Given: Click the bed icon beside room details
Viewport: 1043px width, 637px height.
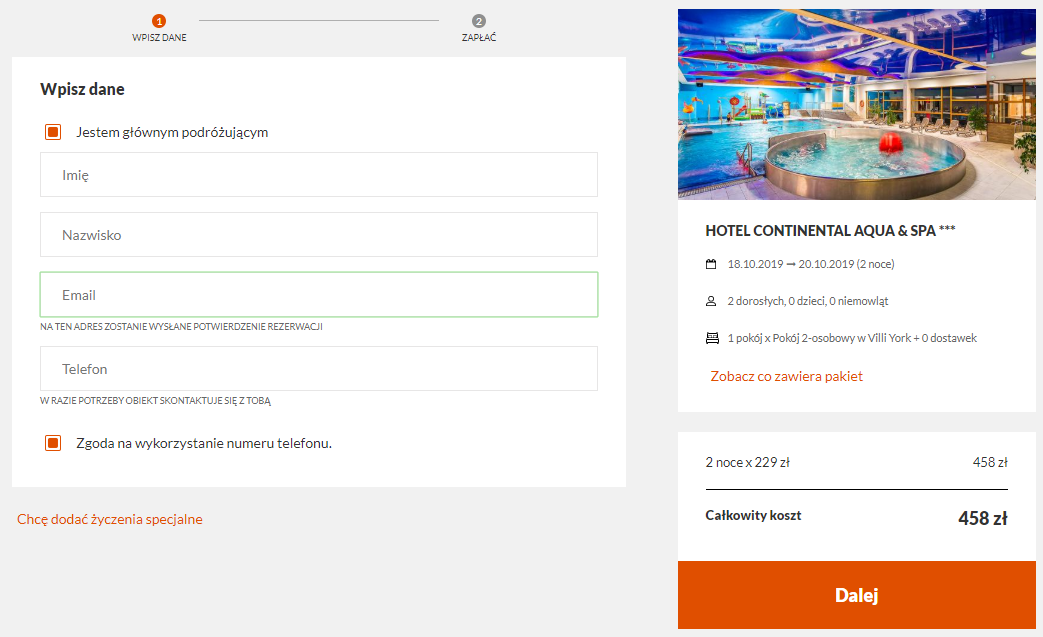Looking at the screenshot, I should tap(712, 338).
